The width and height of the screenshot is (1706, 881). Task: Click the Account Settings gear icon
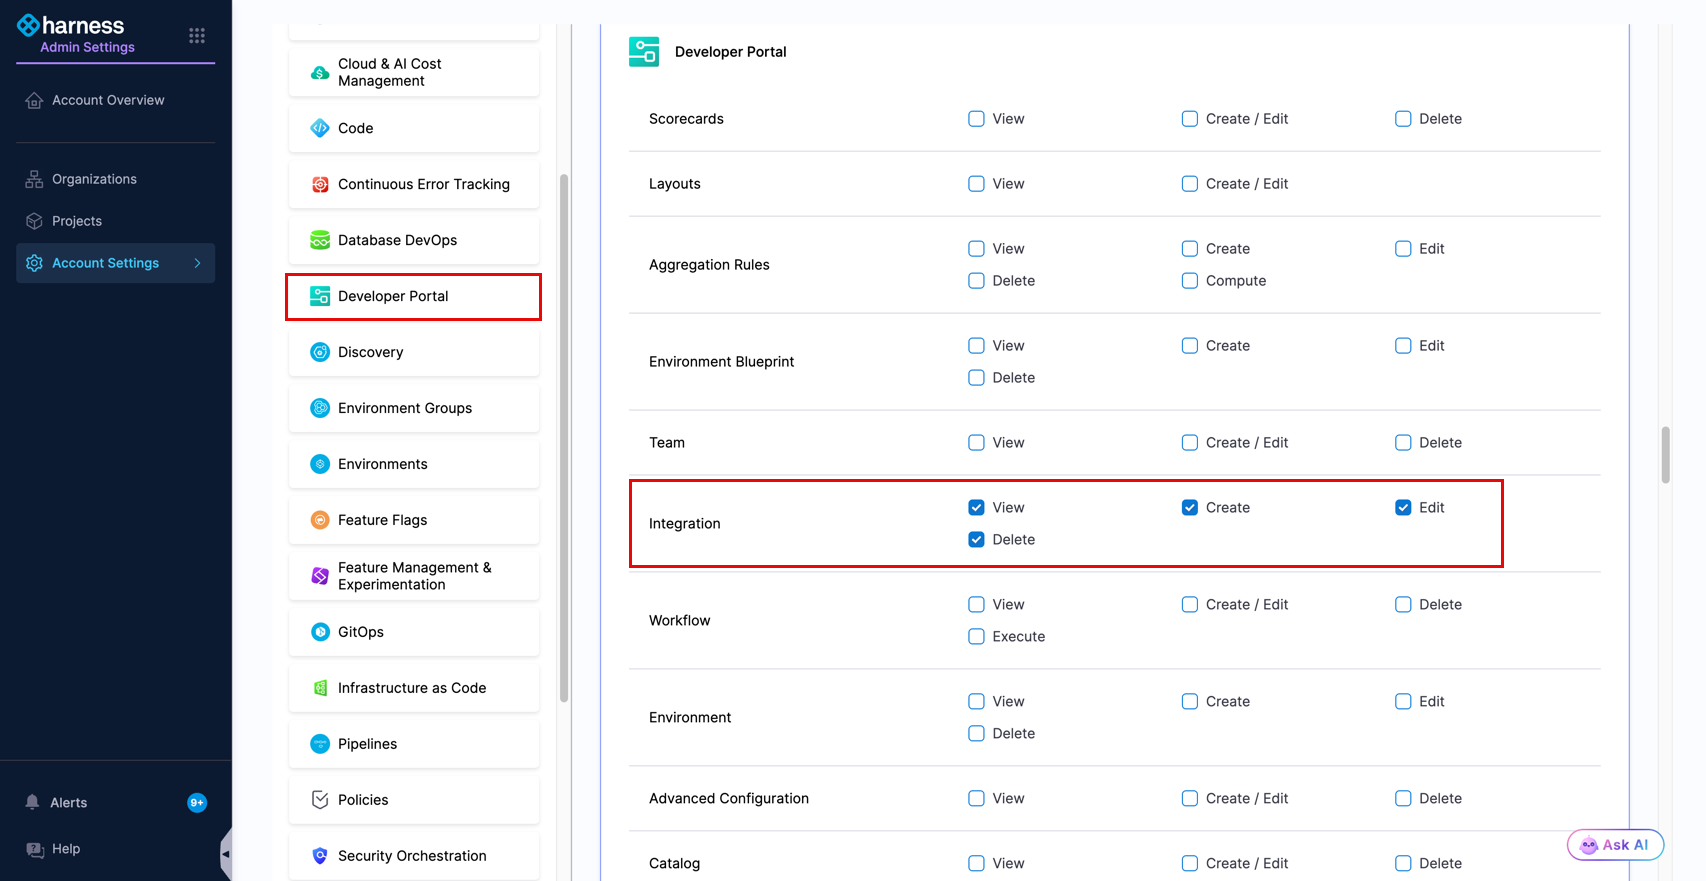[34, 263]
